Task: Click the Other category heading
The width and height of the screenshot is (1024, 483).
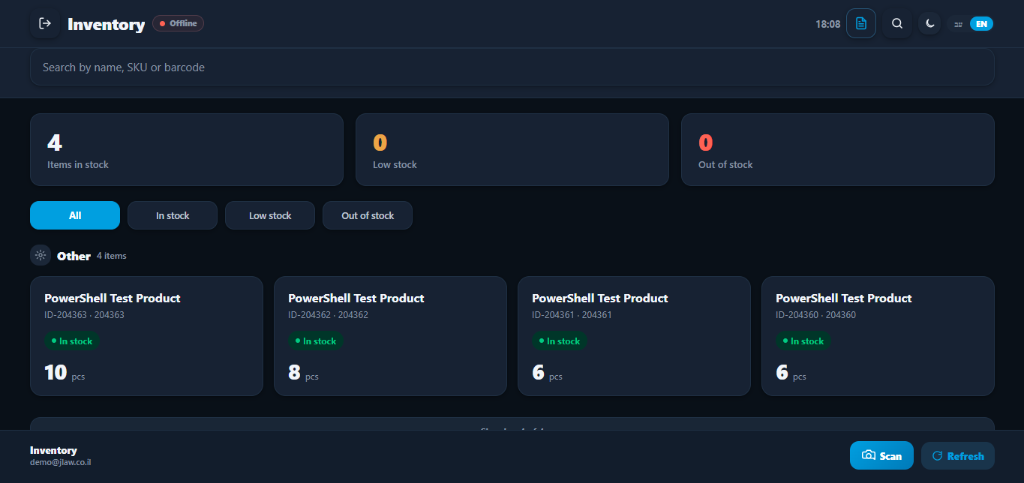Action: 73,256
